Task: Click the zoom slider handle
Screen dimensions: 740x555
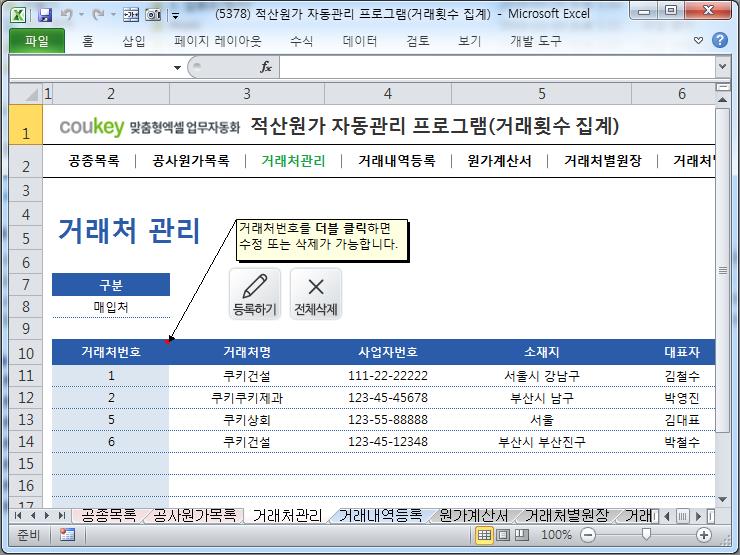Action: point(646,534)
